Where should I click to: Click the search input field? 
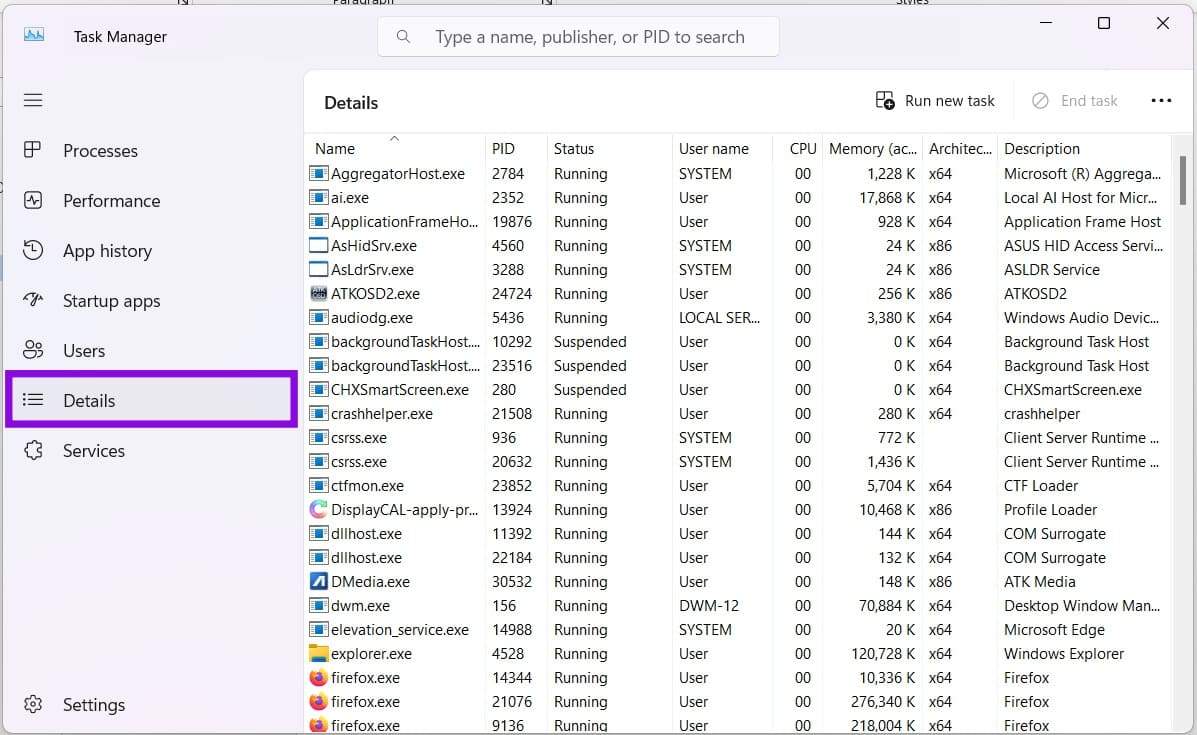click(x=578, y=37)
